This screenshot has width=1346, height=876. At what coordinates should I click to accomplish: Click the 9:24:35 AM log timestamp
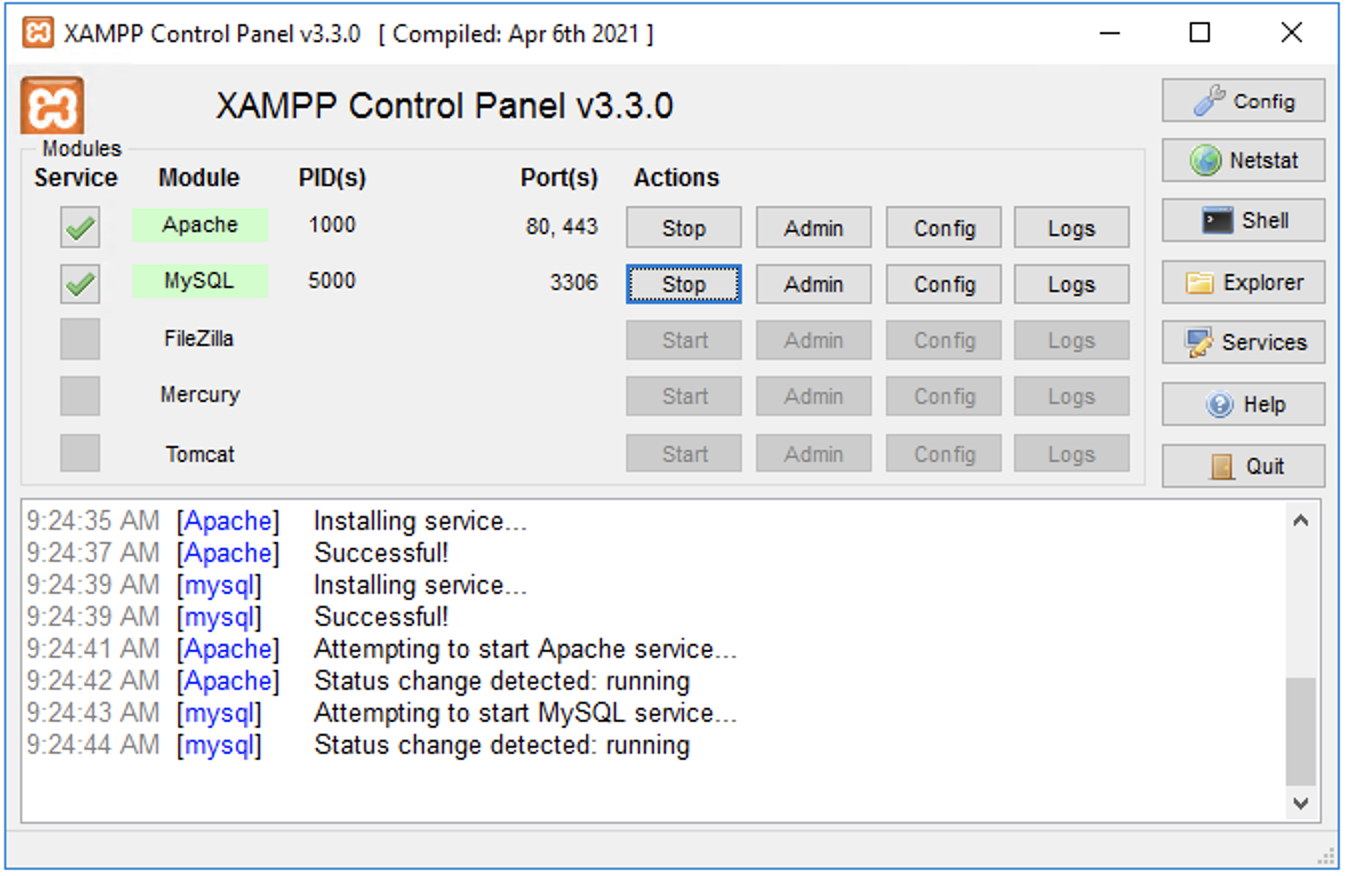click(93, 521)
